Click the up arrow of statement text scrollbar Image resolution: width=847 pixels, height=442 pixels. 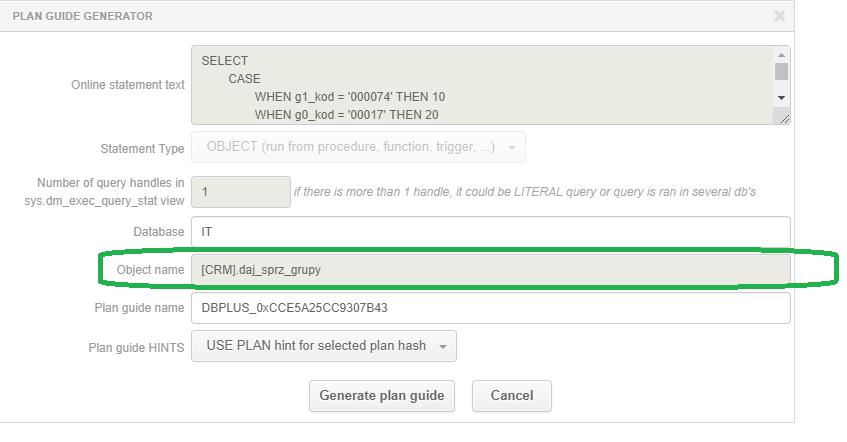(781, 55)
